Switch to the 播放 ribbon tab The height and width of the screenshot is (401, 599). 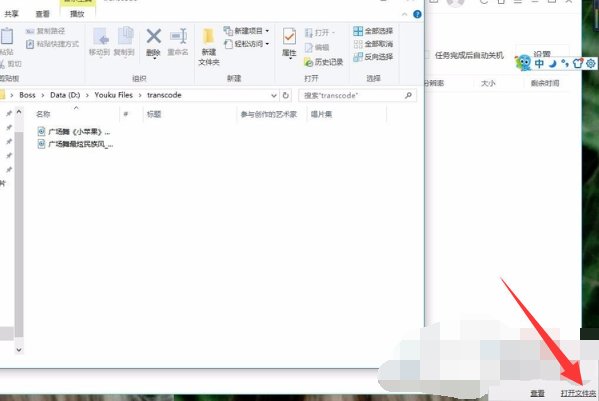pos(77,14)
